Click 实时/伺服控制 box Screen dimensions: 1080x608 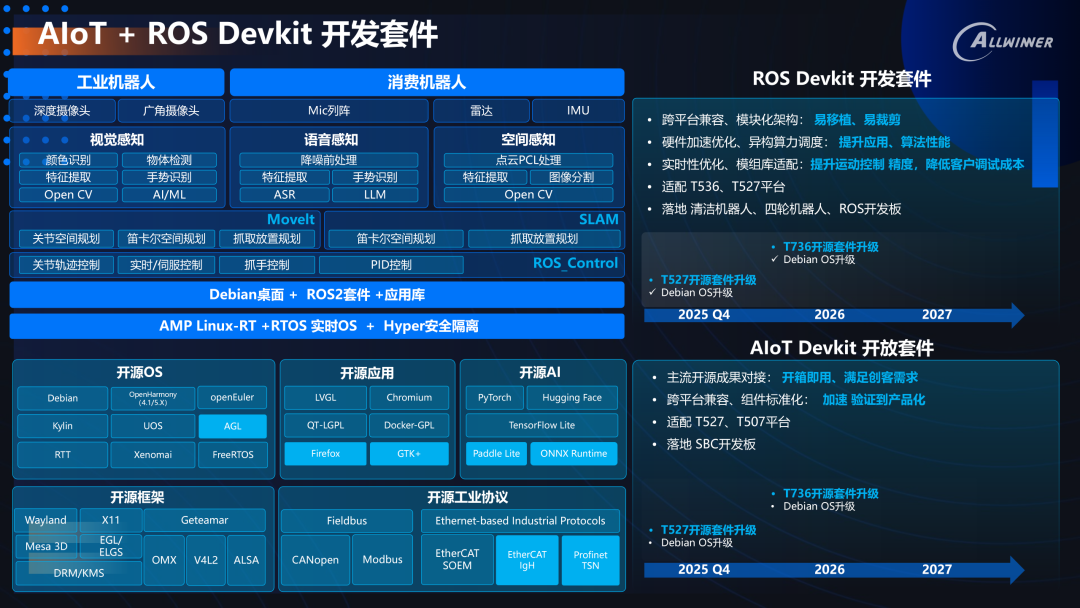coord(166,265)
